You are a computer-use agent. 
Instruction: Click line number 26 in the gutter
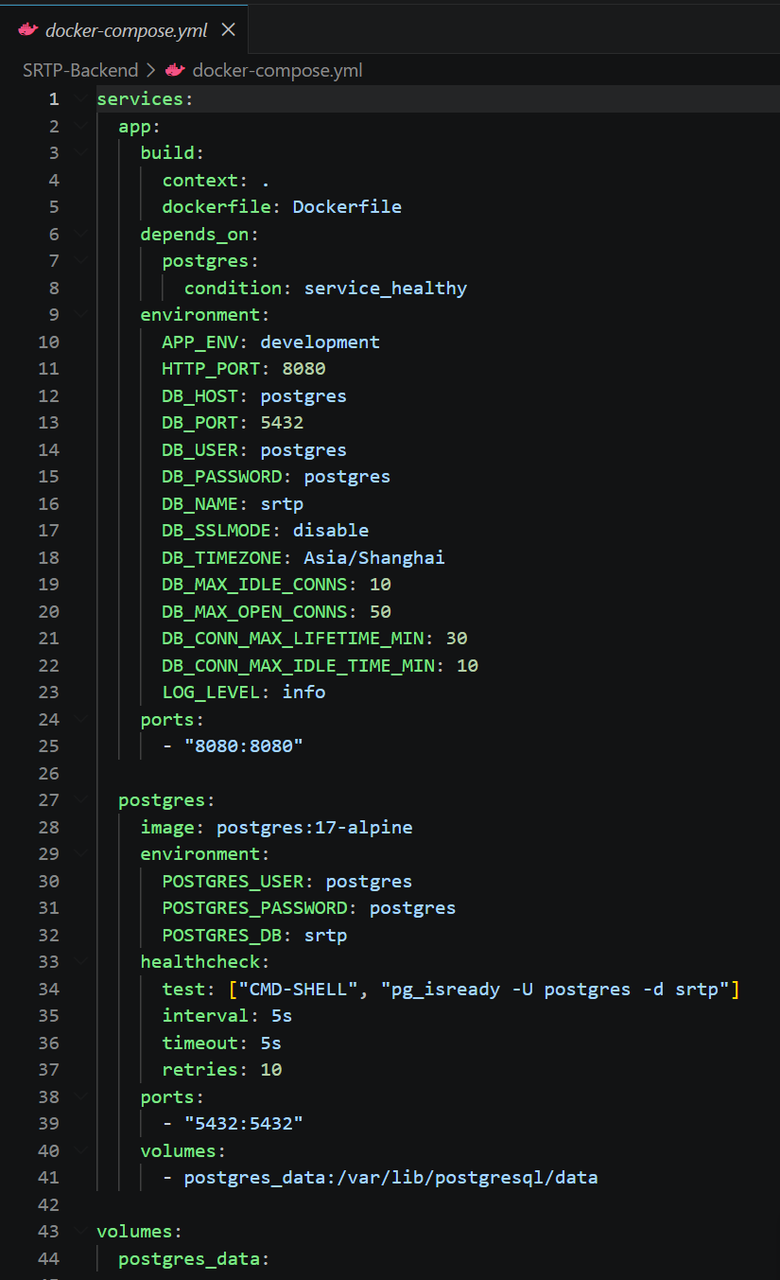(49, 773)
